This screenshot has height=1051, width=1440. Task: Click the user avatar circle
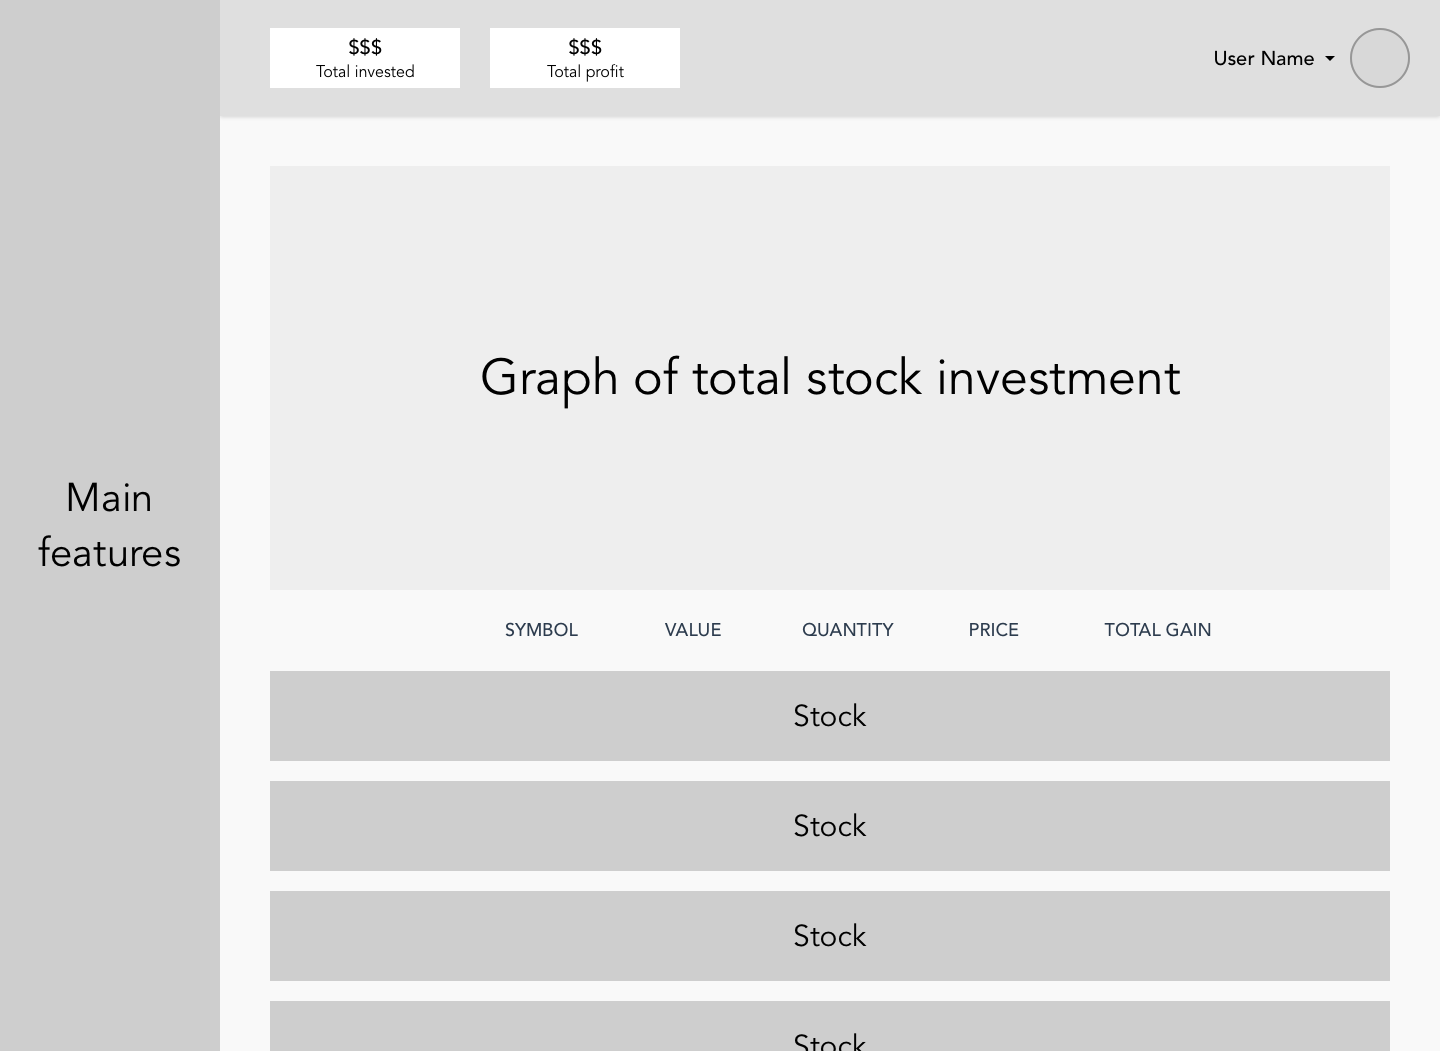tap(1379, 58)
